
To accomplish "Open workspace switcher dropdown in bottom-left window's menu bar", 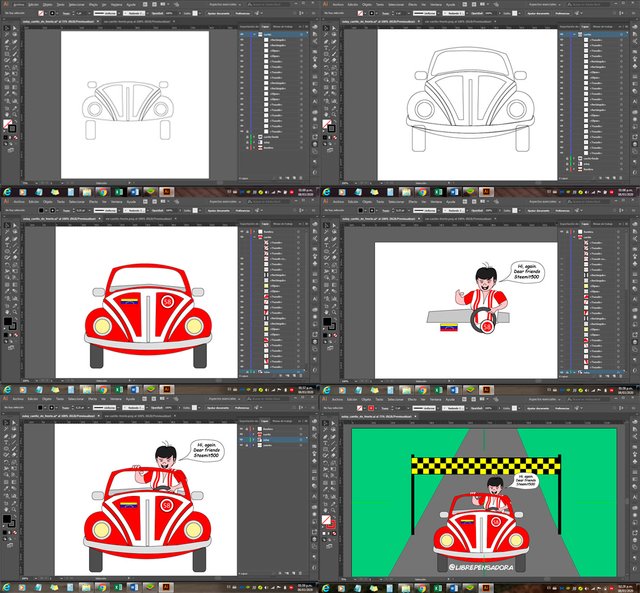I will coord(224,398).
